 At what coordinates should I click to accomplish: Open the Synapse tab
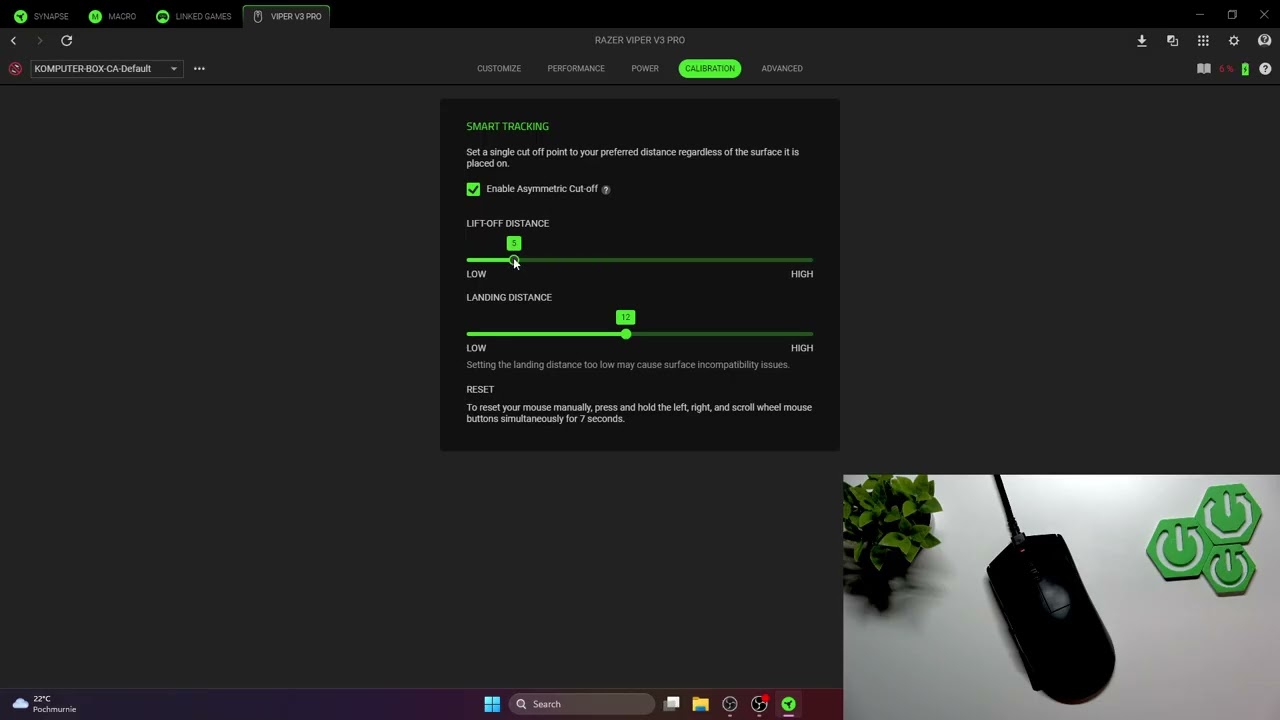pyautogui.click(x=41, y=16)
